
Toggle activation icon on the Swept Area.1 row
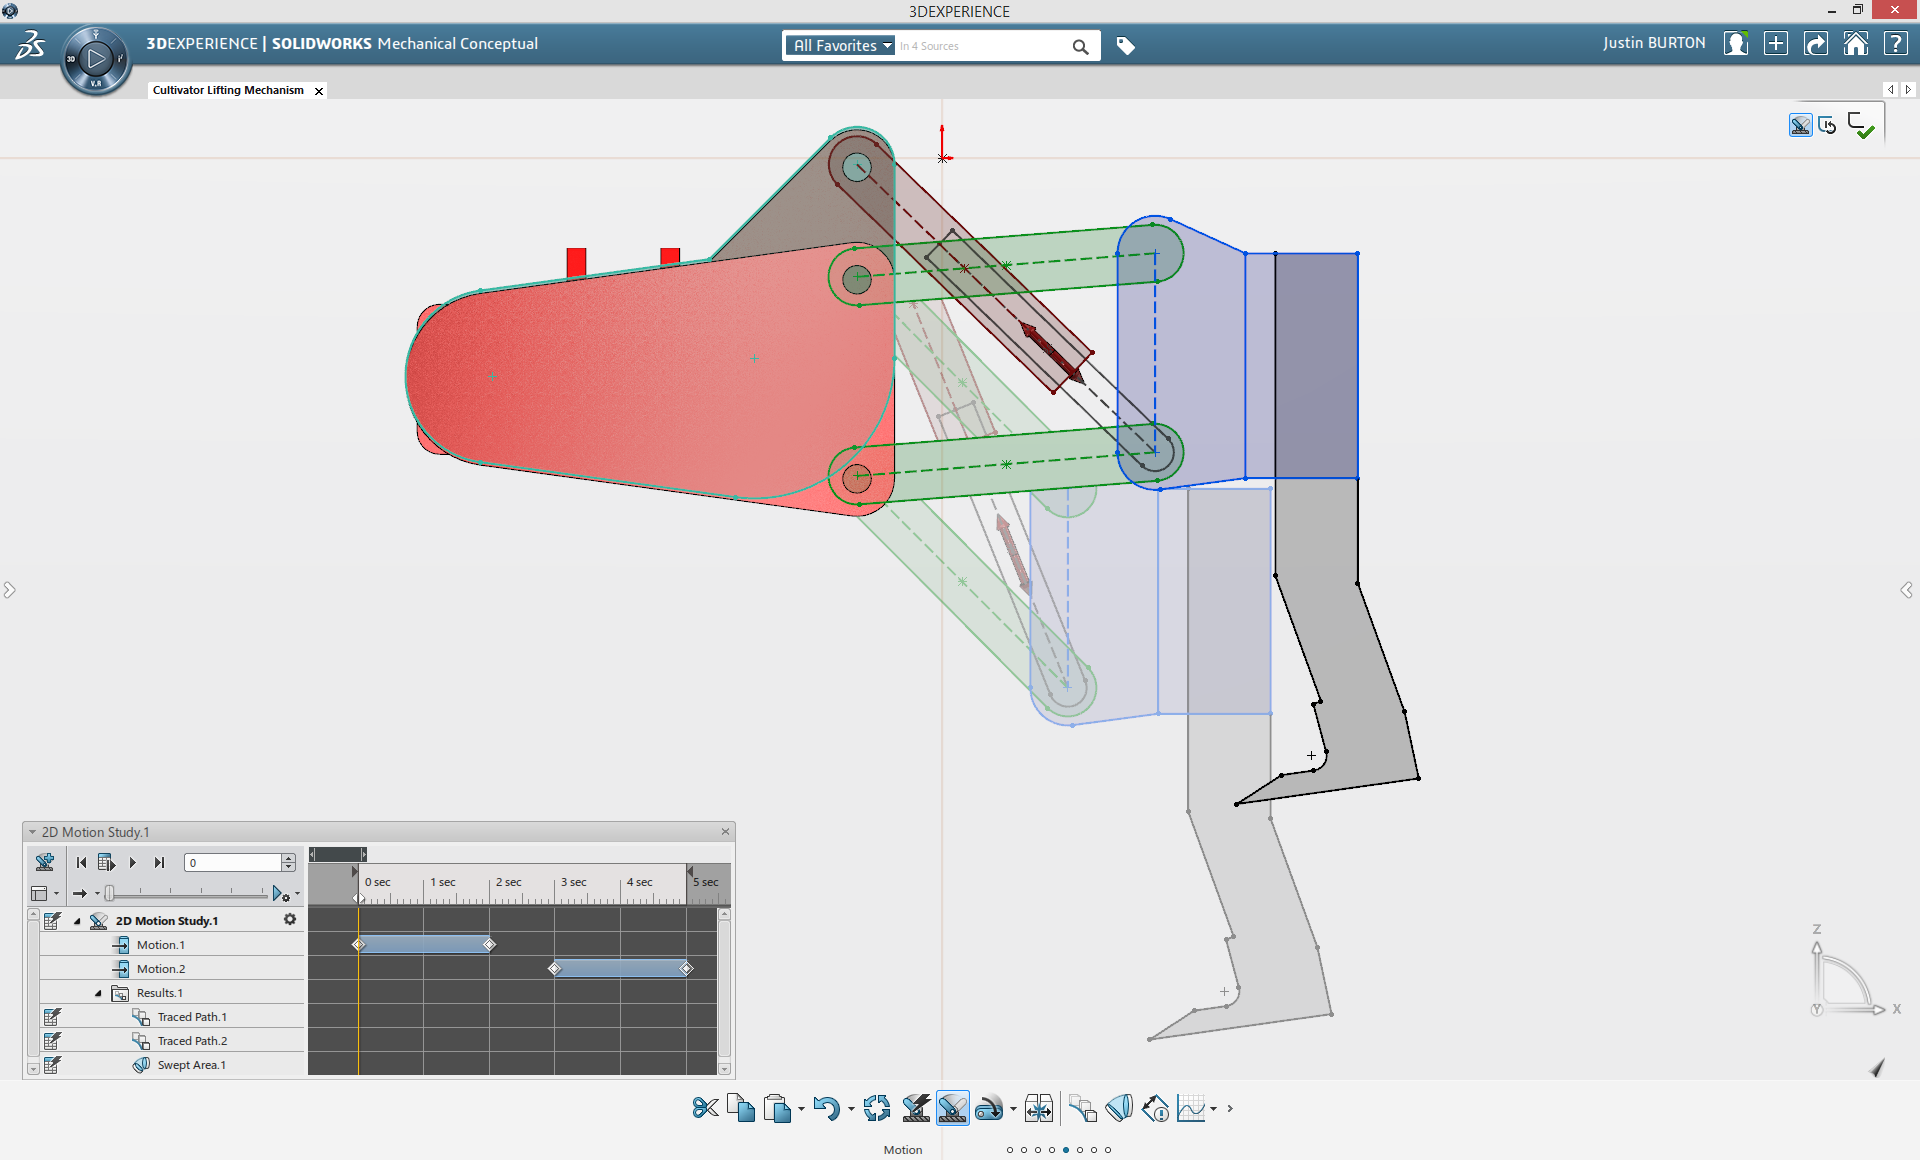coord(52,1065)
